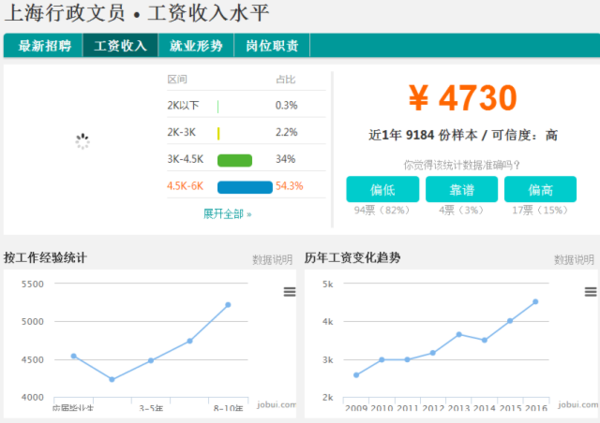600x423 pixels.
Task: Select the 工资收入 tab
Action: 121,46
